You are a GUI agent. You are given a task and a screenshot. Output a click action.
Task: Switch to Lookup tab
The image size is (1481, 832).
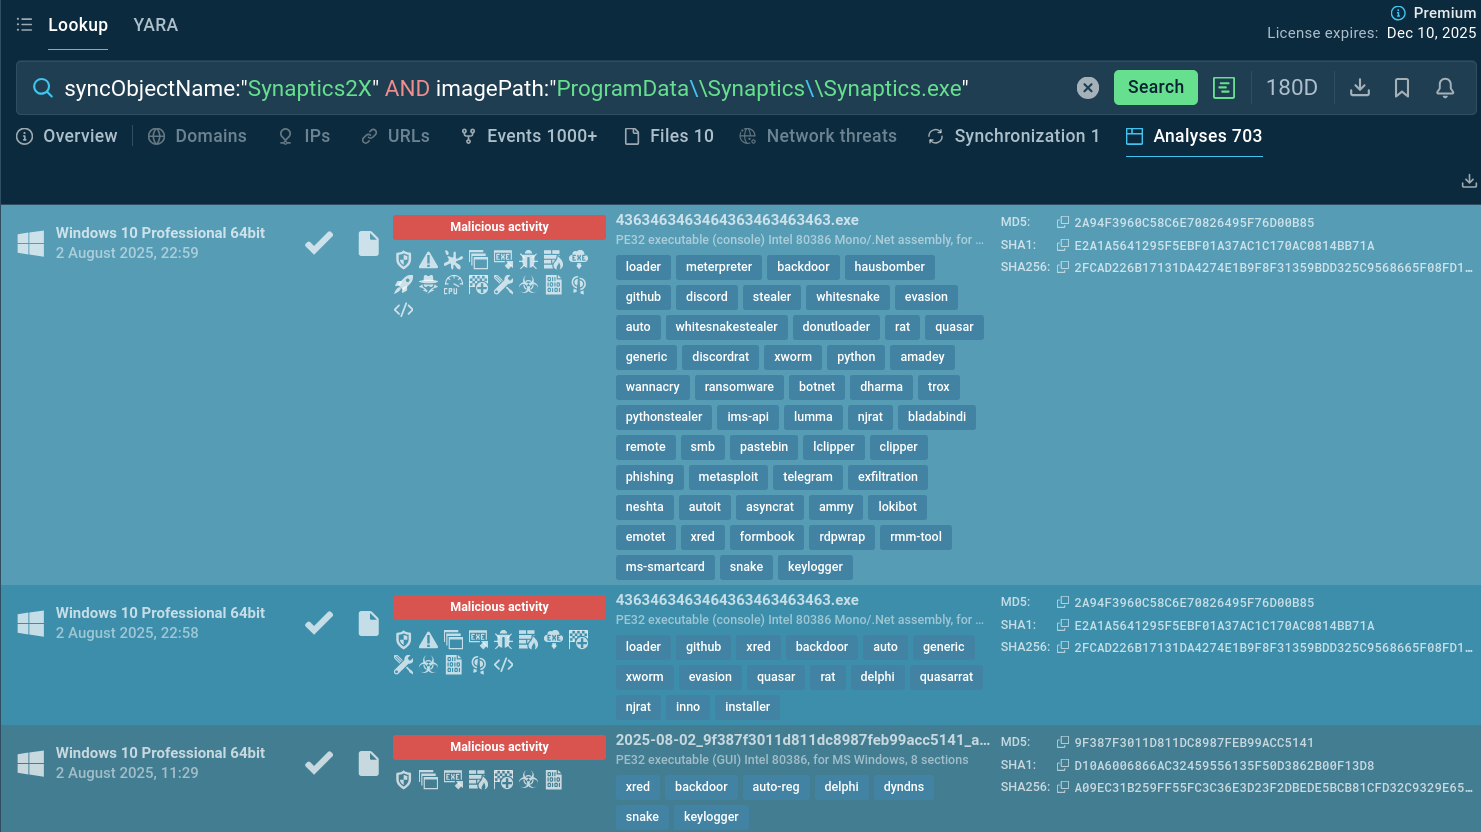(78, 25)
